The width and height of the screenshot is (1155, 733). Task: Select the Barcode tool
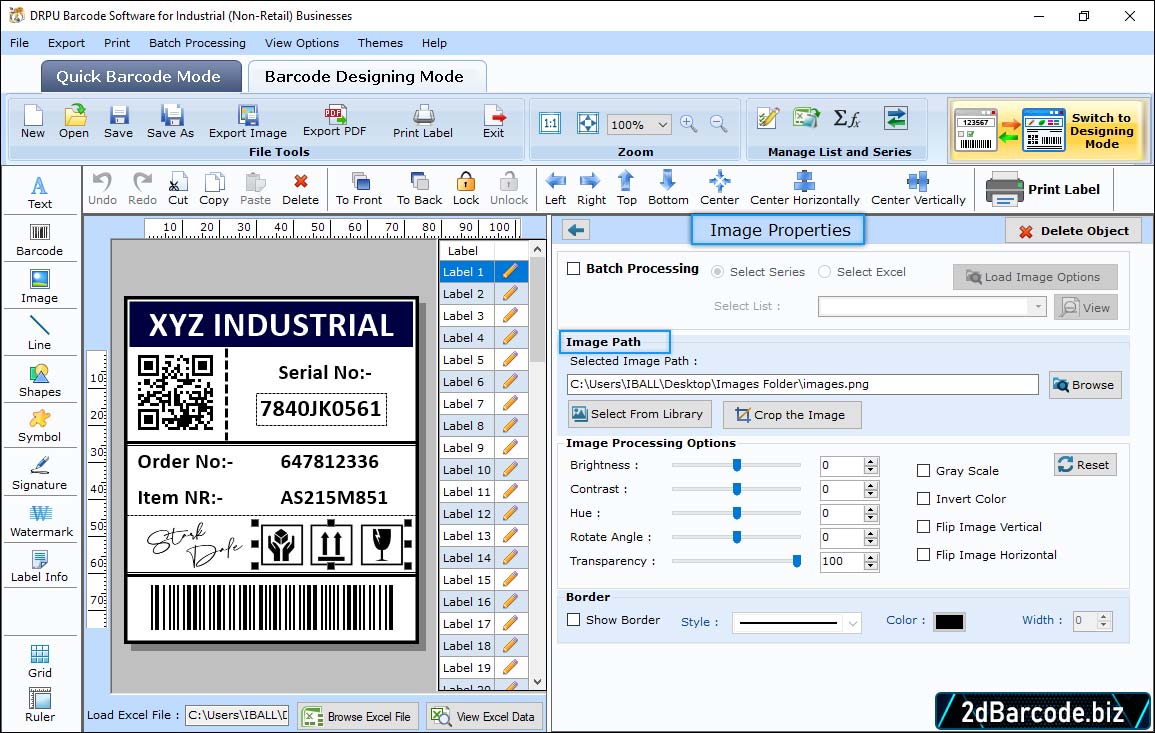click(x=40, y=240)
